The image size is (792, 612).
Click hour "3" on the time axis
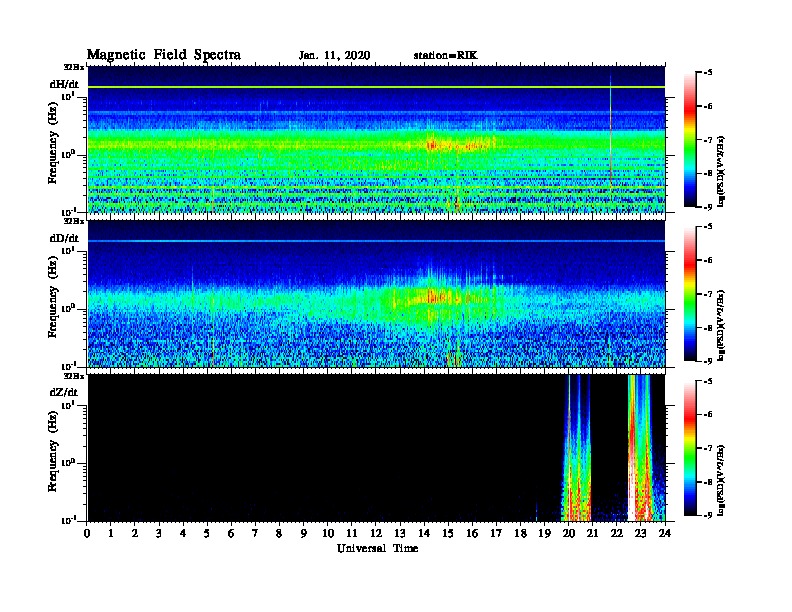tap(159, 534)
